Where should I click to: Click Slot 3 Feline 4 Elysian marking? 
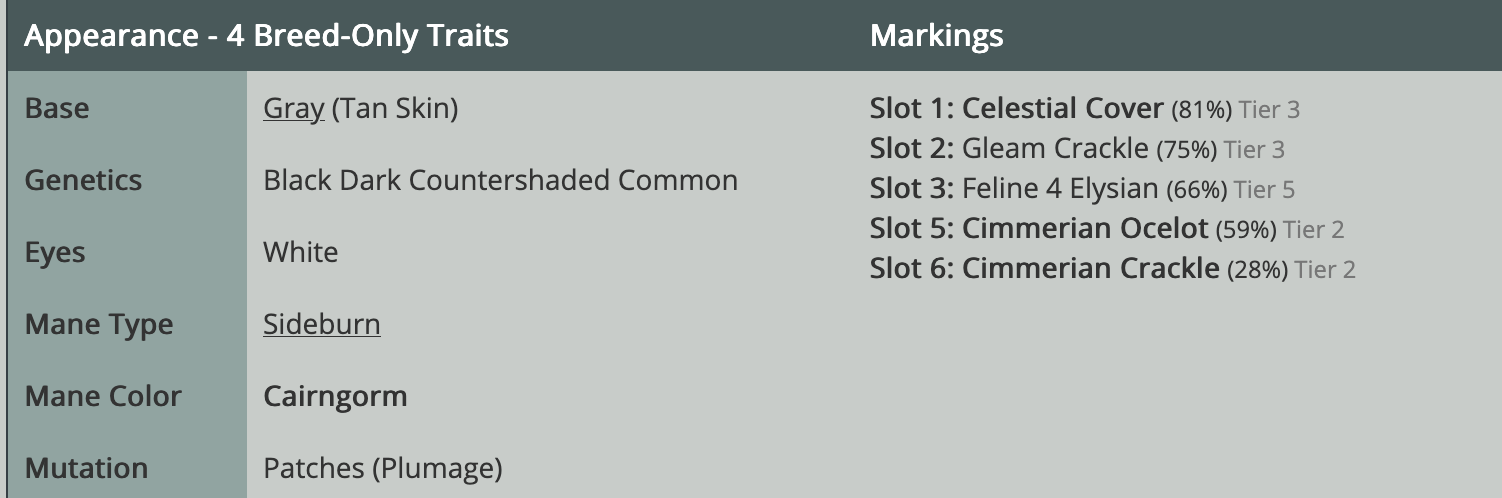coord(1059,189)
